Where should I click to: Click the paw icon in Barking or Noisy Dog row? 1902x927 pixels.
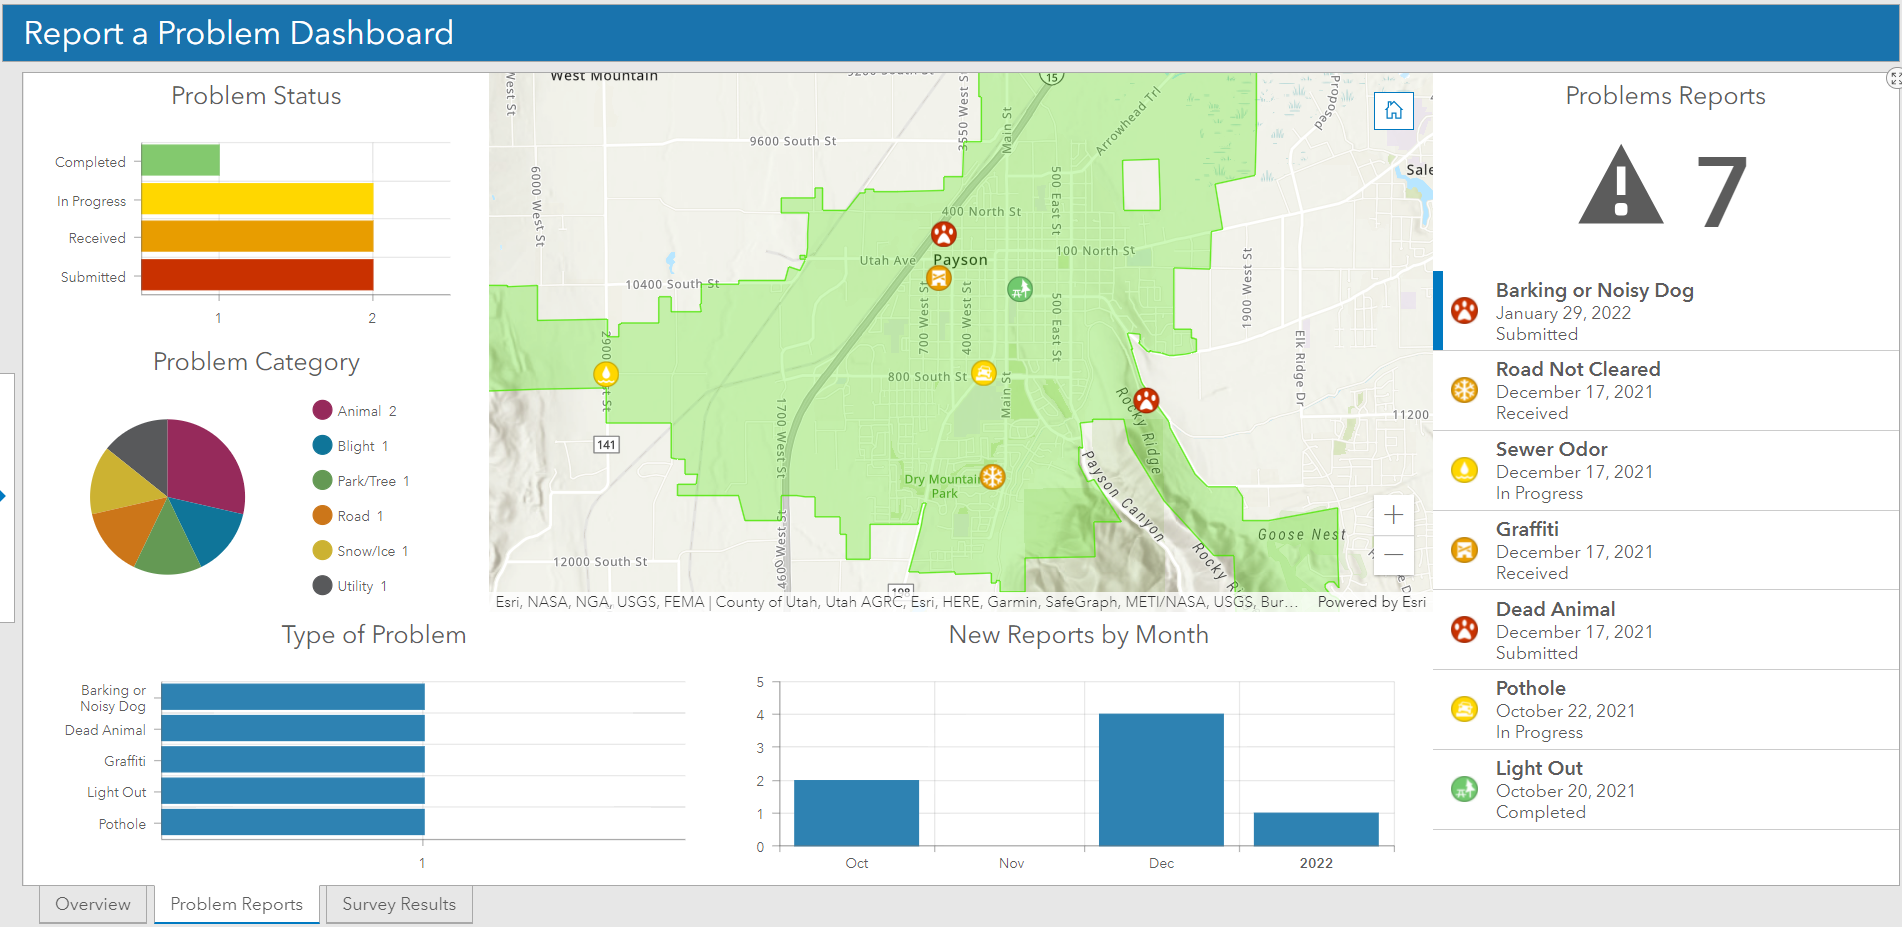(x=1464, y=310)
